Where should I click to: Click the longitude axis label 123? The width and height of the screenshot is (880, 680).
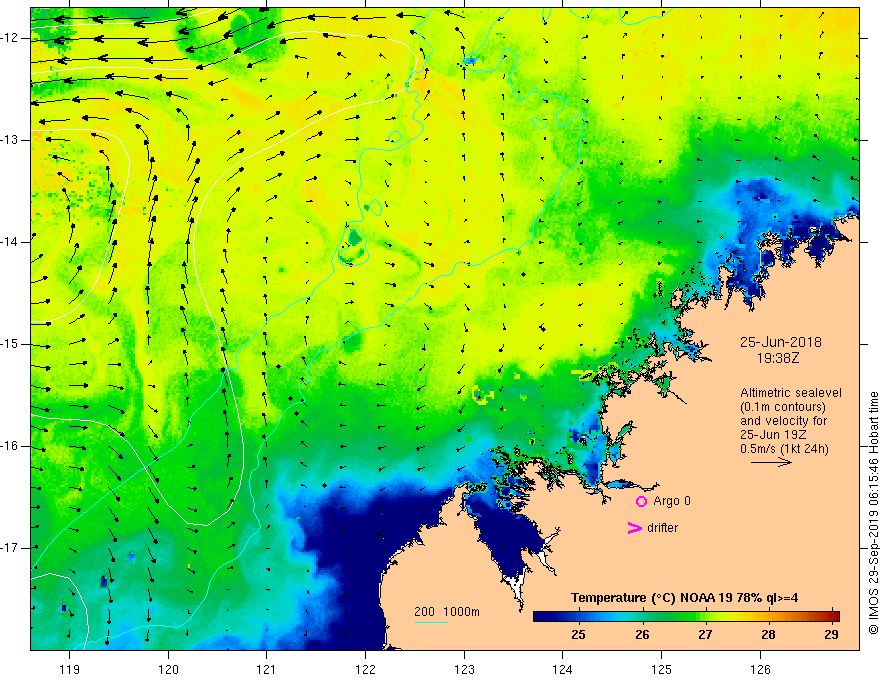coord(464,669)
